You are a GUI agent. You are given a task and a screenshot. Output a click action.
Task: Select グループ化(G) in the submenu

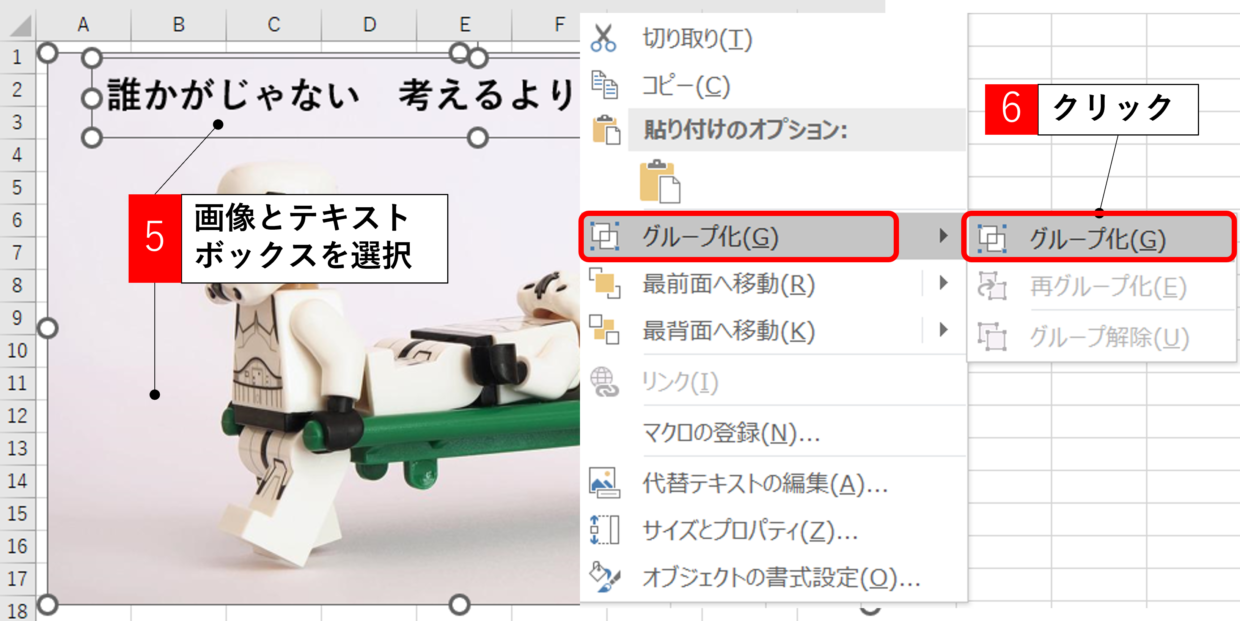[x=1098, y=238]
